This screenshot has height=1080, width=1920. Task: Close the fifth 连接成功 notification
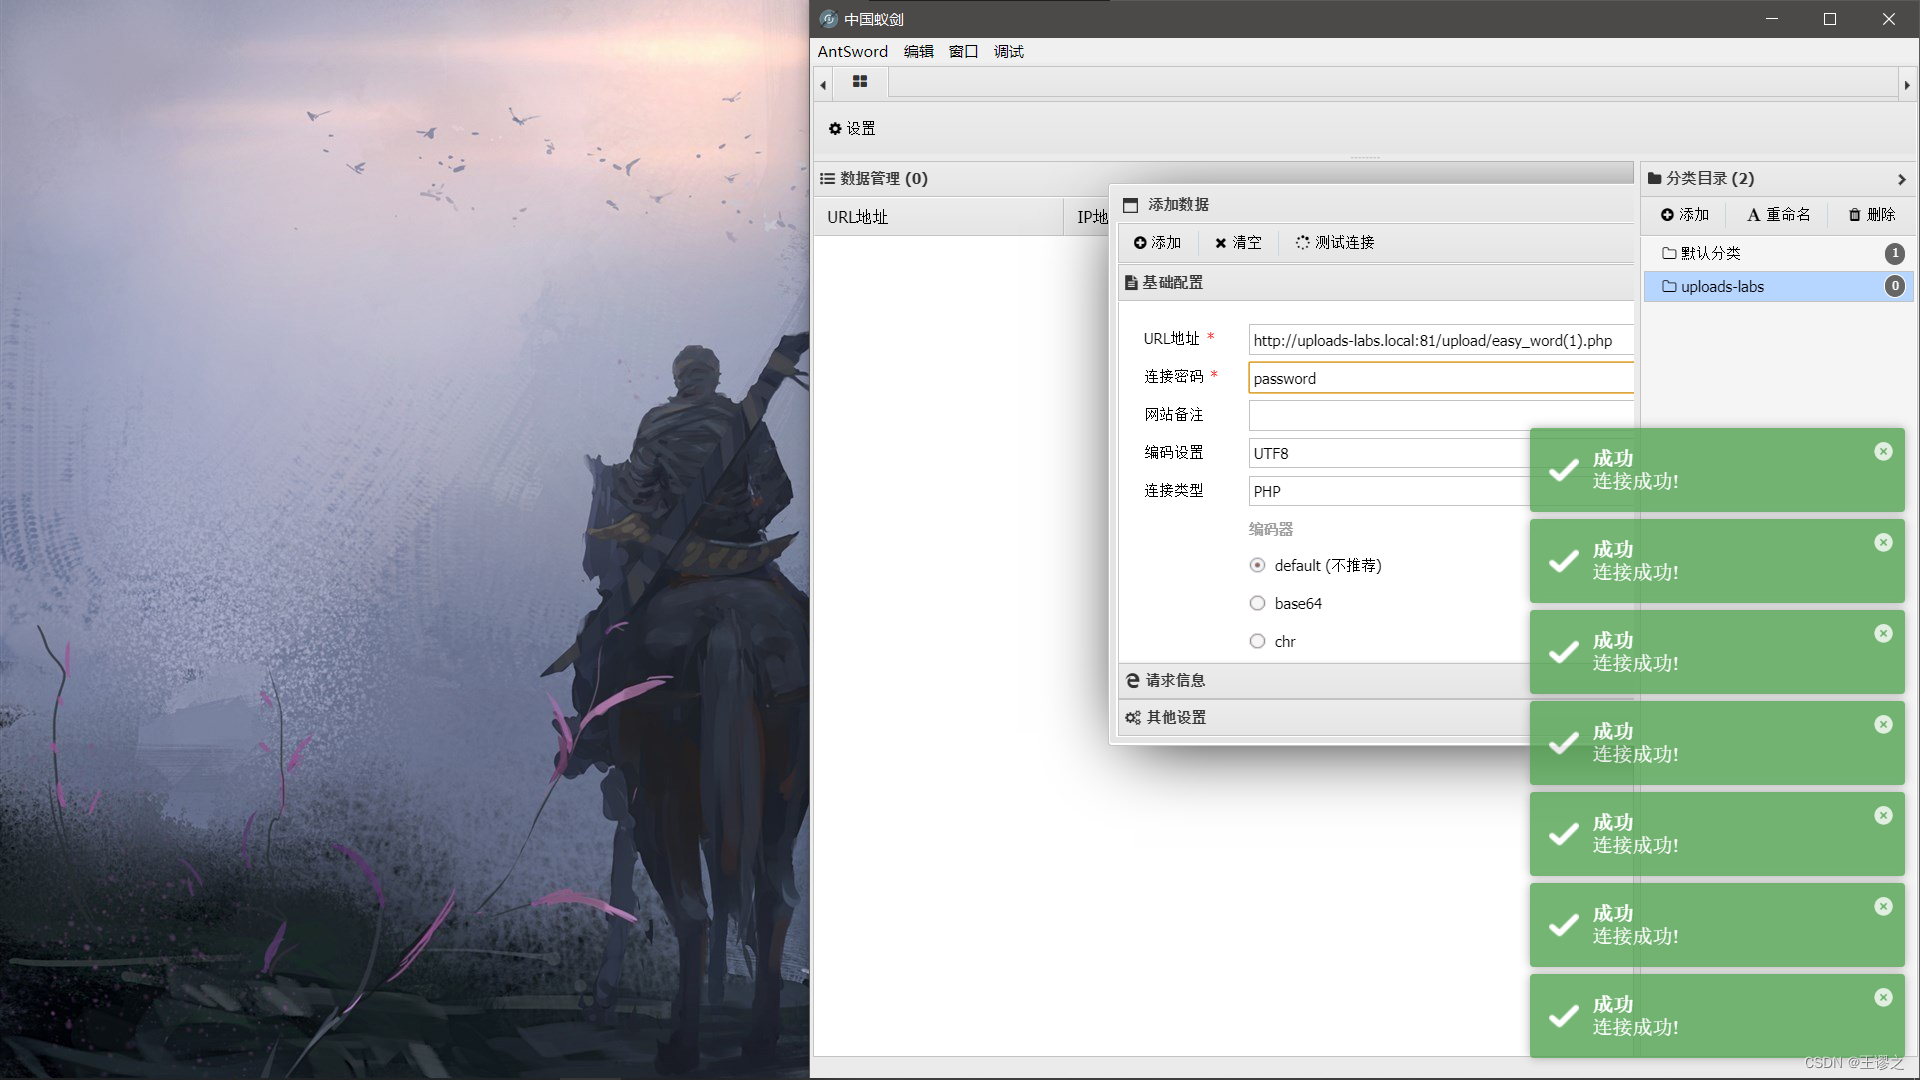(x=1883, y=816)
